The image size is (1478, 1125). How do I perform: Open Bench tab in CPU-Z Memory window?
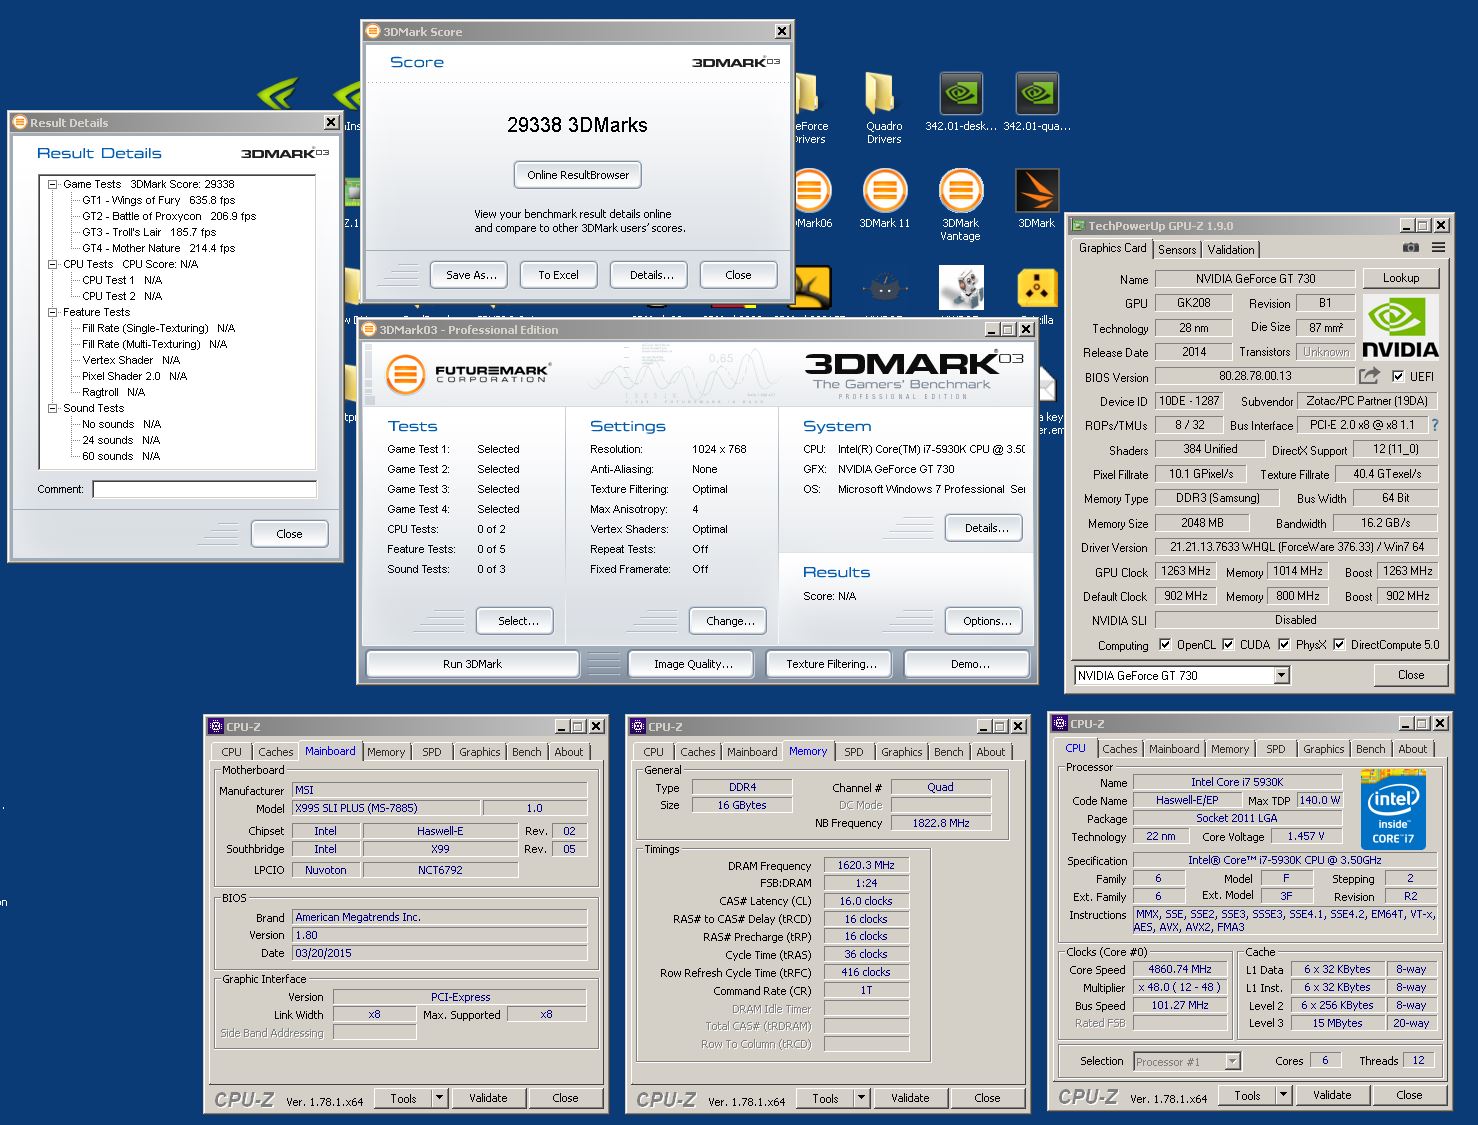tap(948, 752)
